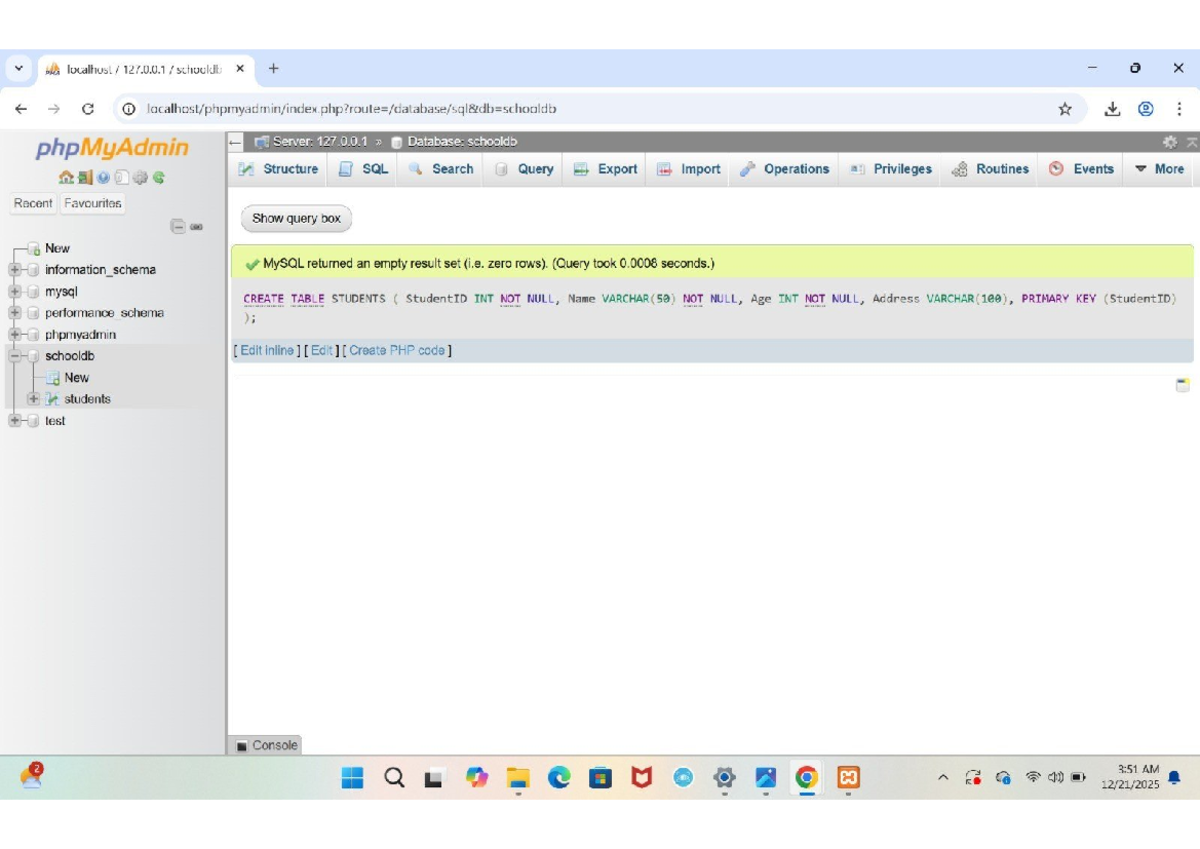Open the Export tab

[606, 169]
